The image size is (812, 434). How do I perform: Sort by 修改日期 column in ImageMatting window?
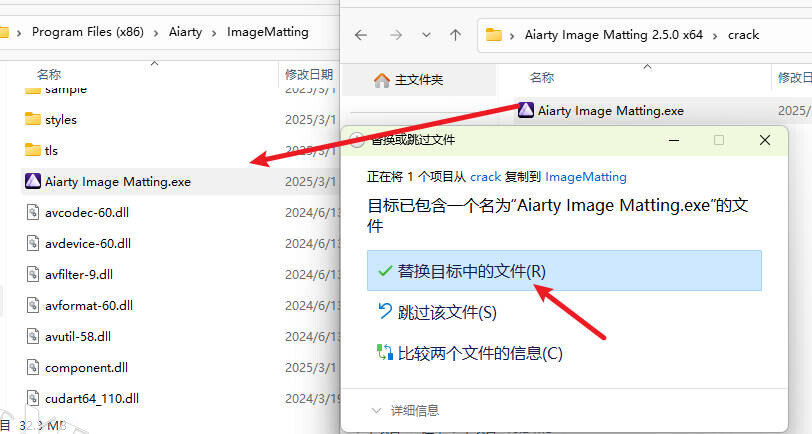[309, 75]
